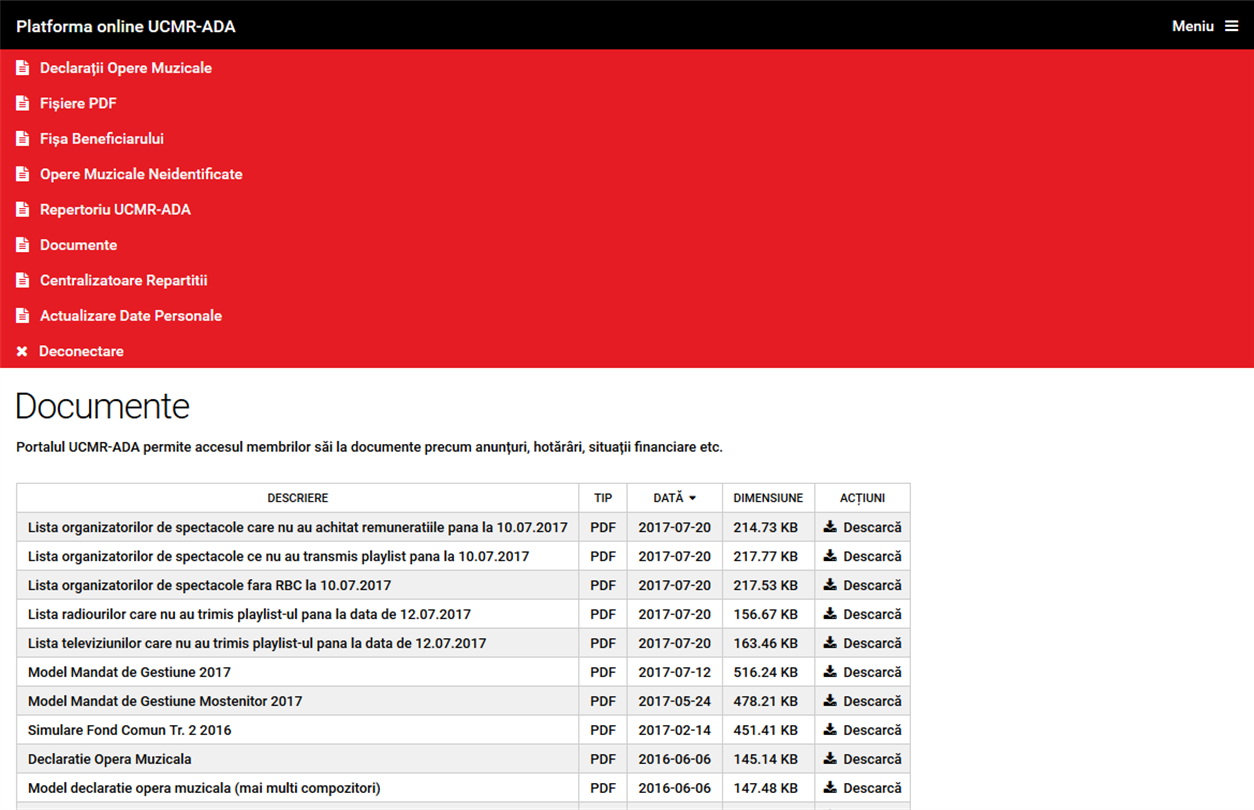Click download icon for Lista radiourilor row
Image resolution: width=1254 pixels, height=810 pixels.
click(x=830, y=614)
